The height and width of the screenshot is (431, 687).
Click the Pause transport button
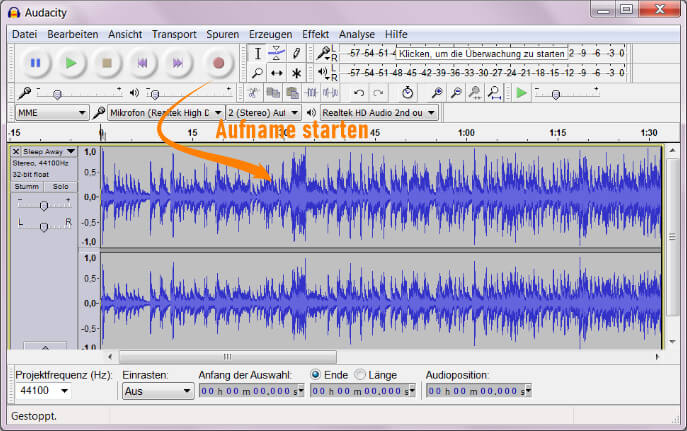(35, 63)
